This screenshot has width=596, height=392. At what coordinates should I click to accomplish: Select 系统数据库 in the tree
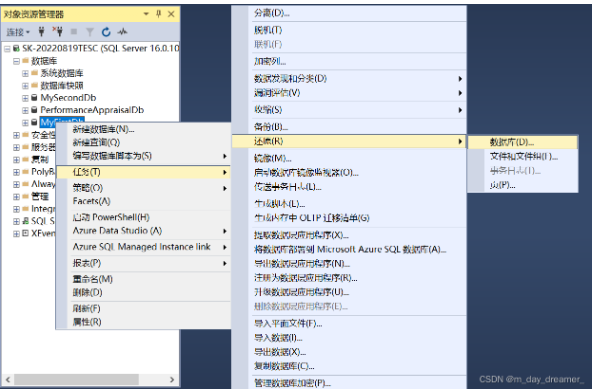point(62,73)
